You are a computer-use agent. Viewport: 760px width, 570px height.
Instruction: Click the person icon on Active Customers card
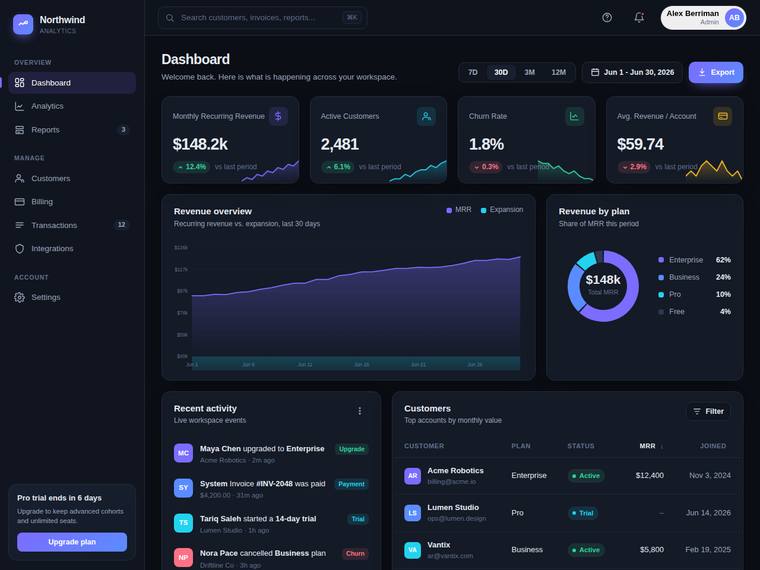[x=426, y=116]
